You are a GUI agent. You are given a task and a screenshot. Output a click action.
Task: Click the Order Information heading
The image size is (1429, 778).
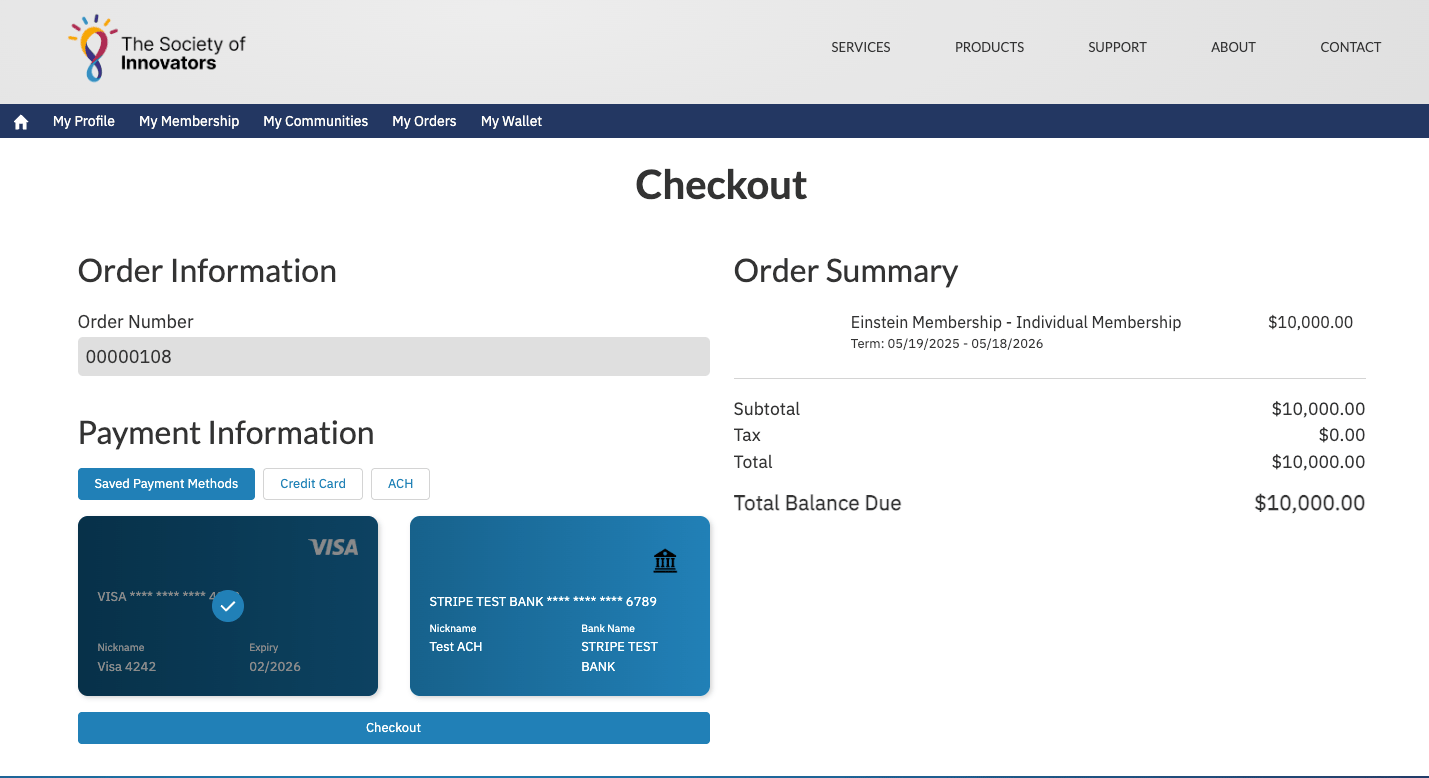[207, 271]
